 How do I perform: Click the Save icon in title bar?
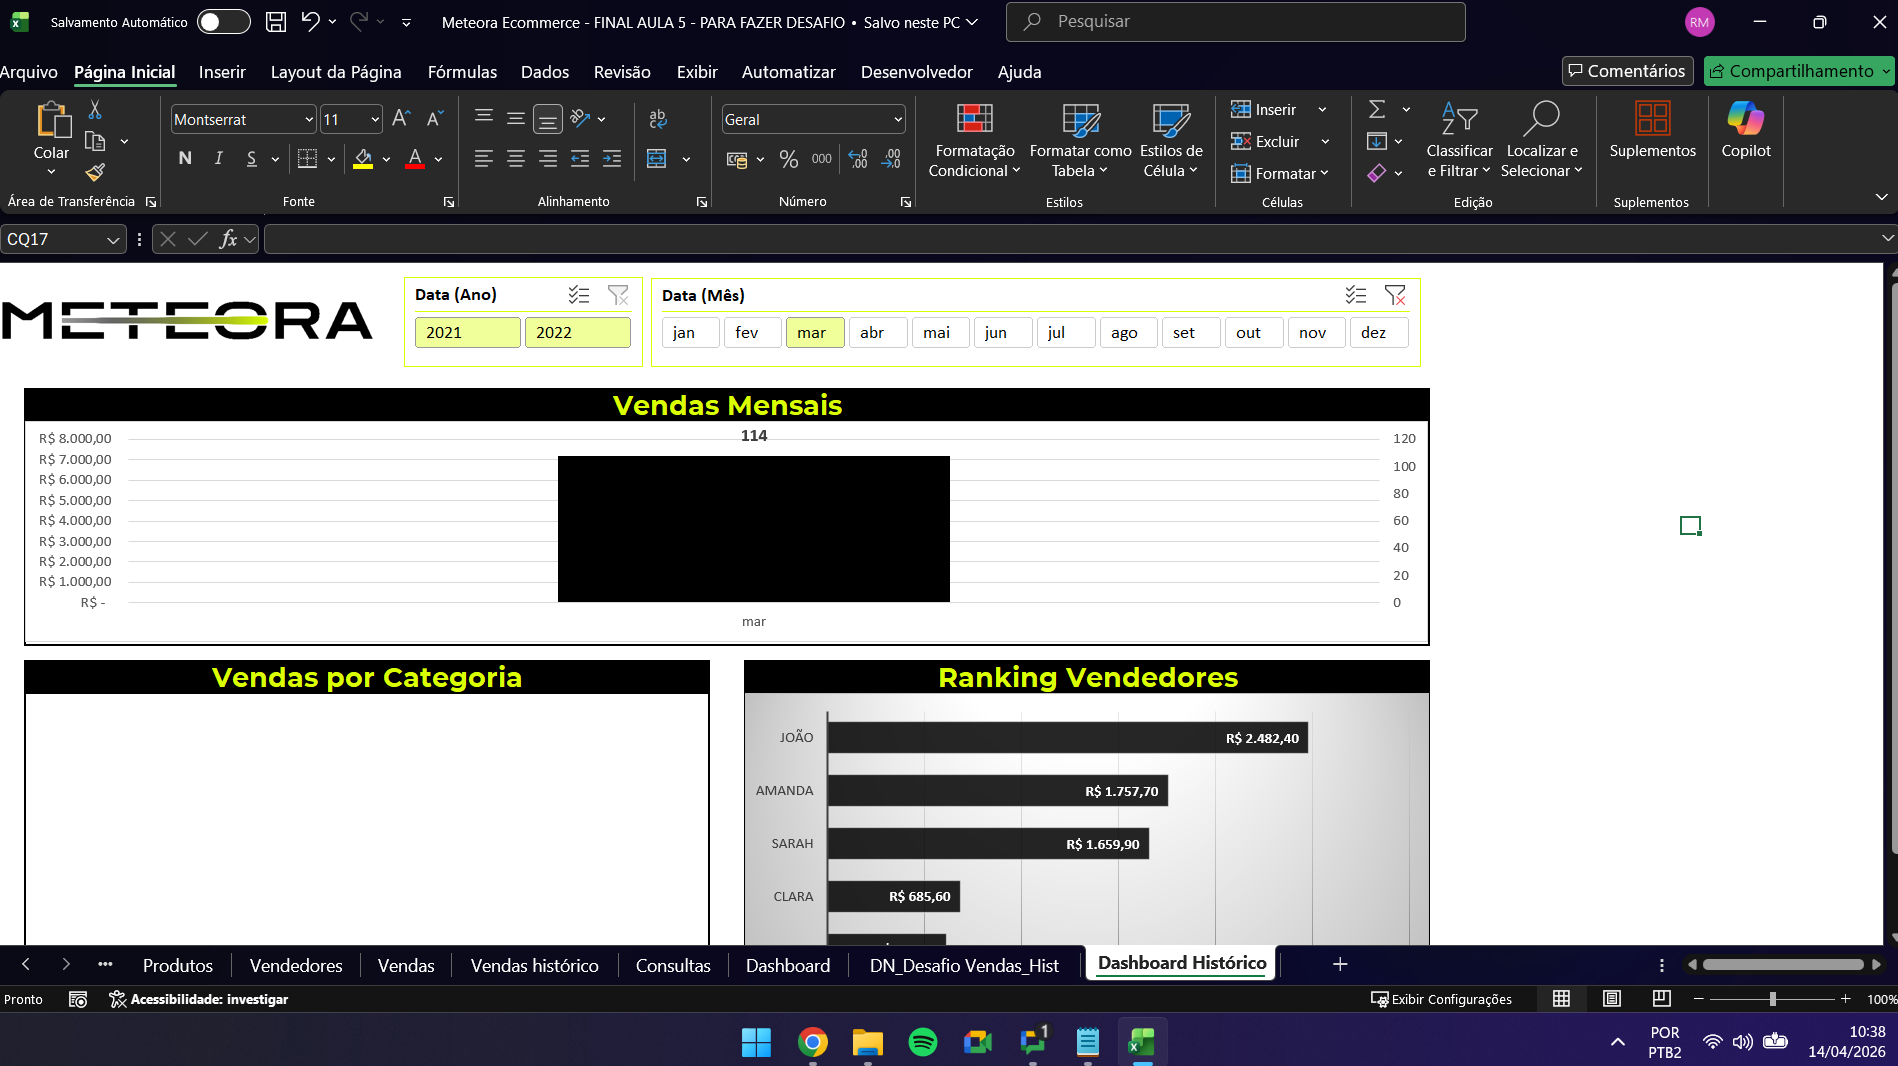point(276,22)
